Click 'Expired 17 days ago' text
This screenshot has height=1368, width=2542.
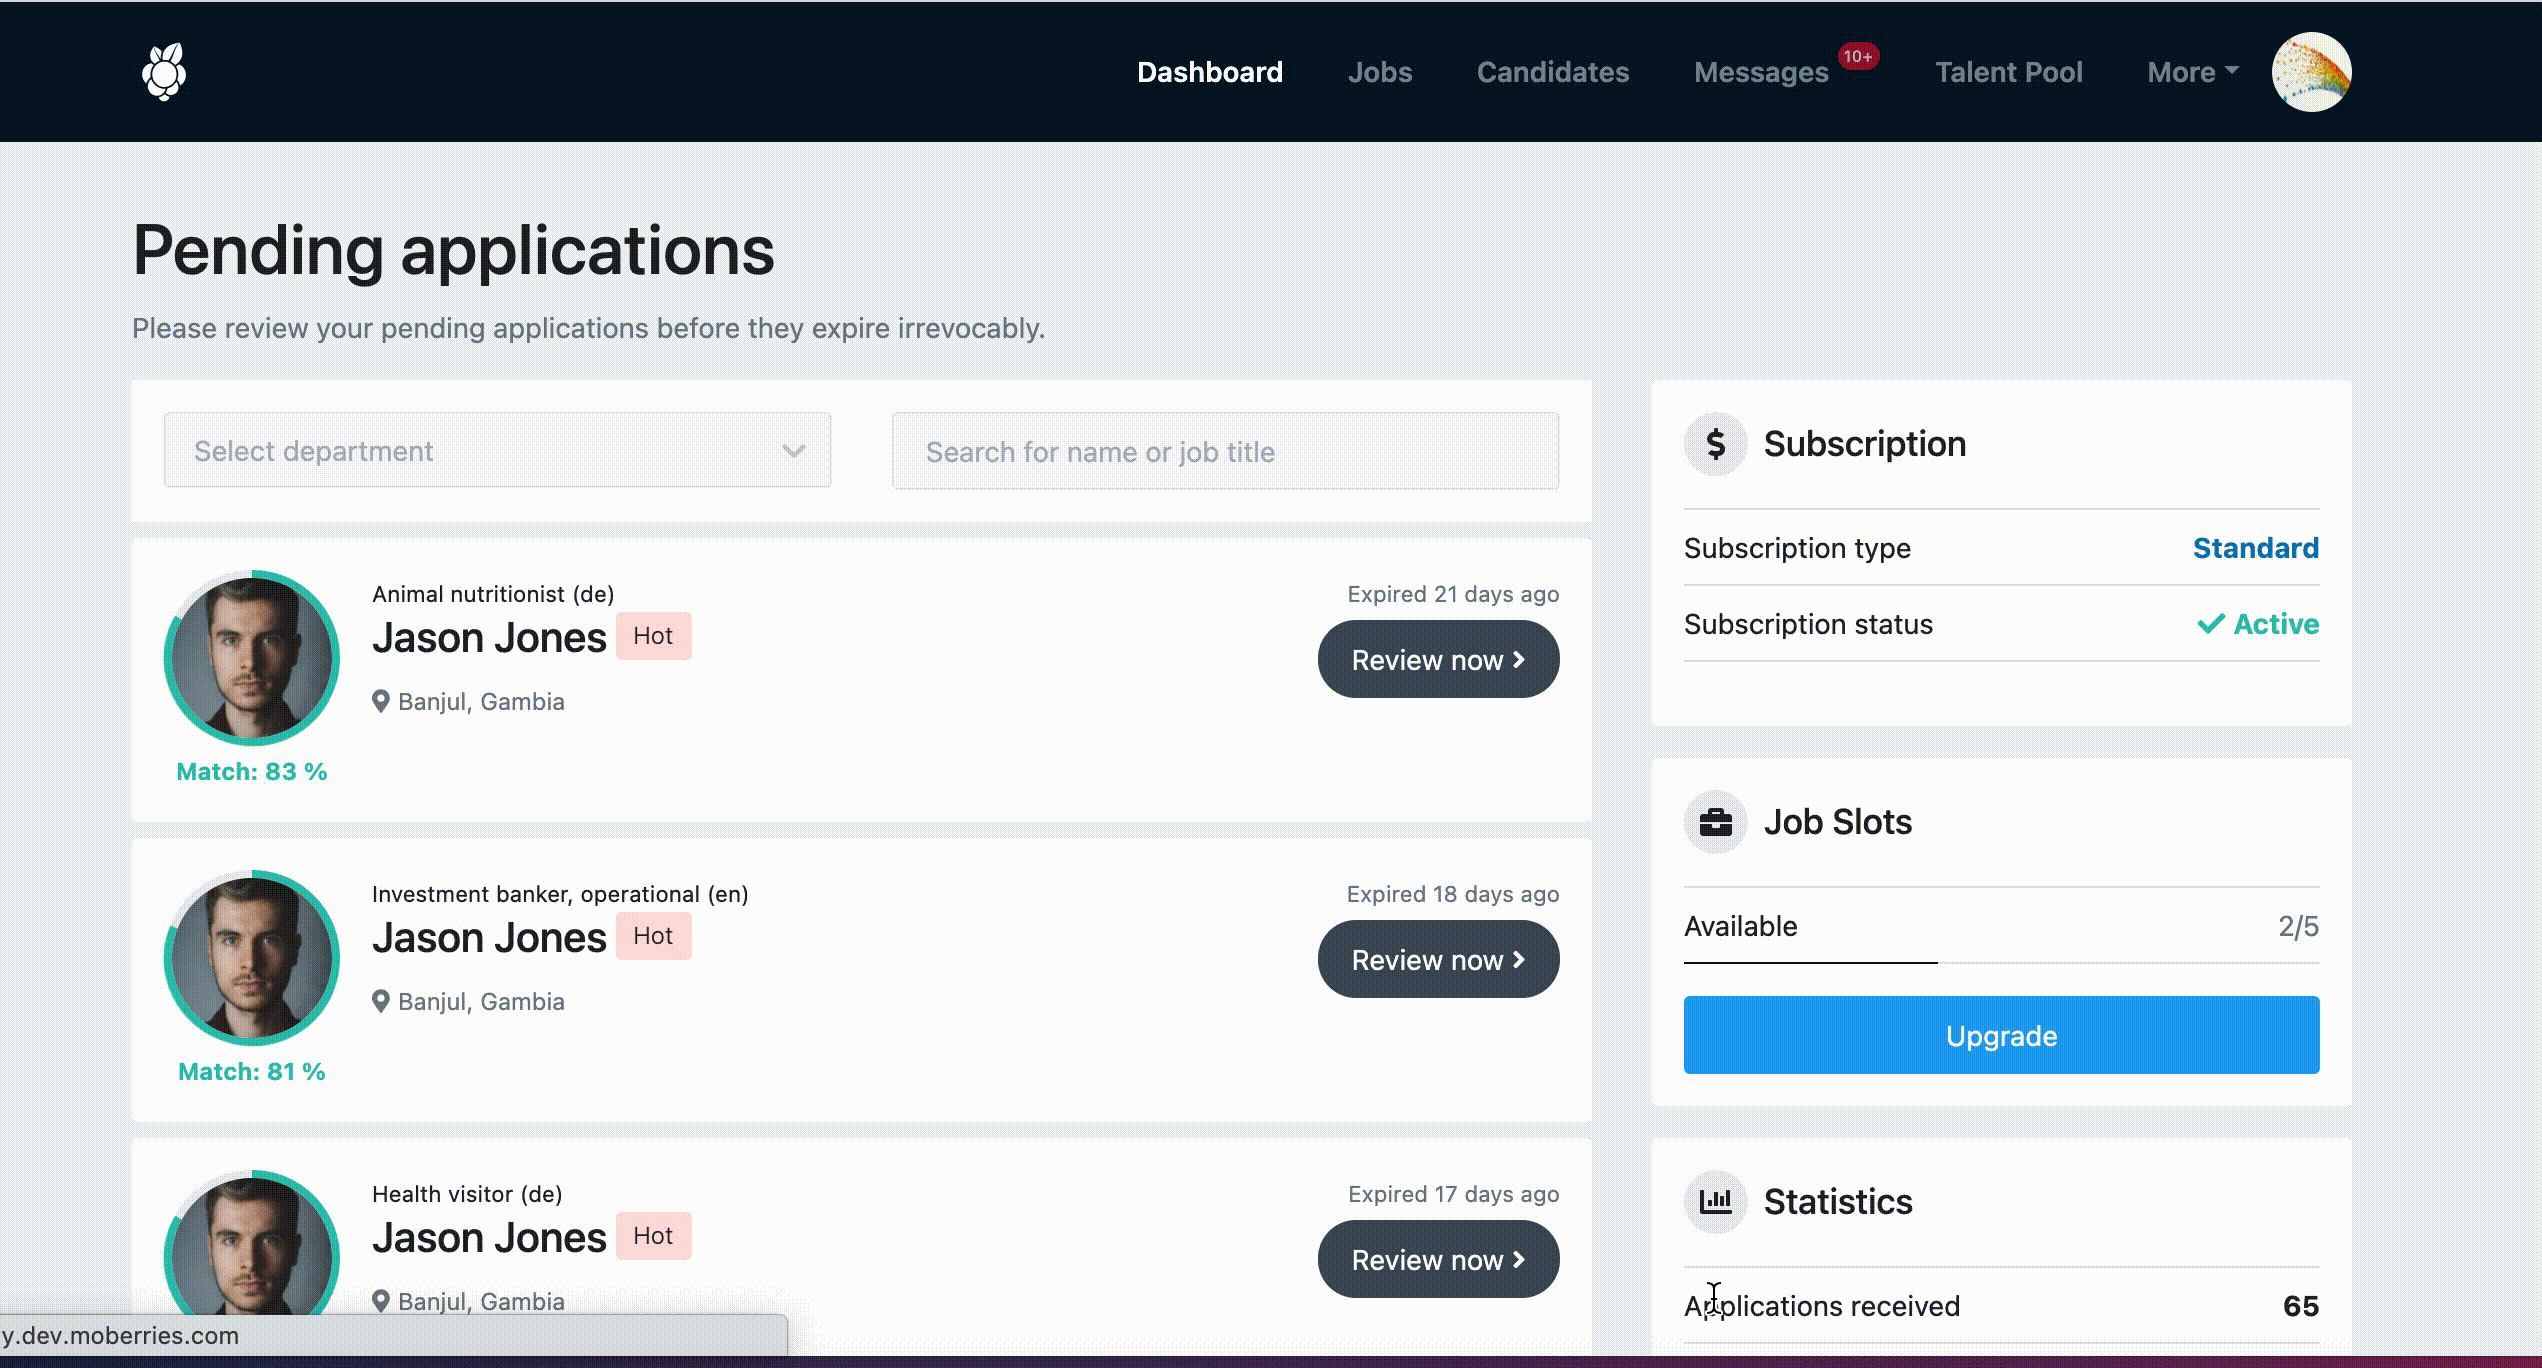(1453, 1194)
